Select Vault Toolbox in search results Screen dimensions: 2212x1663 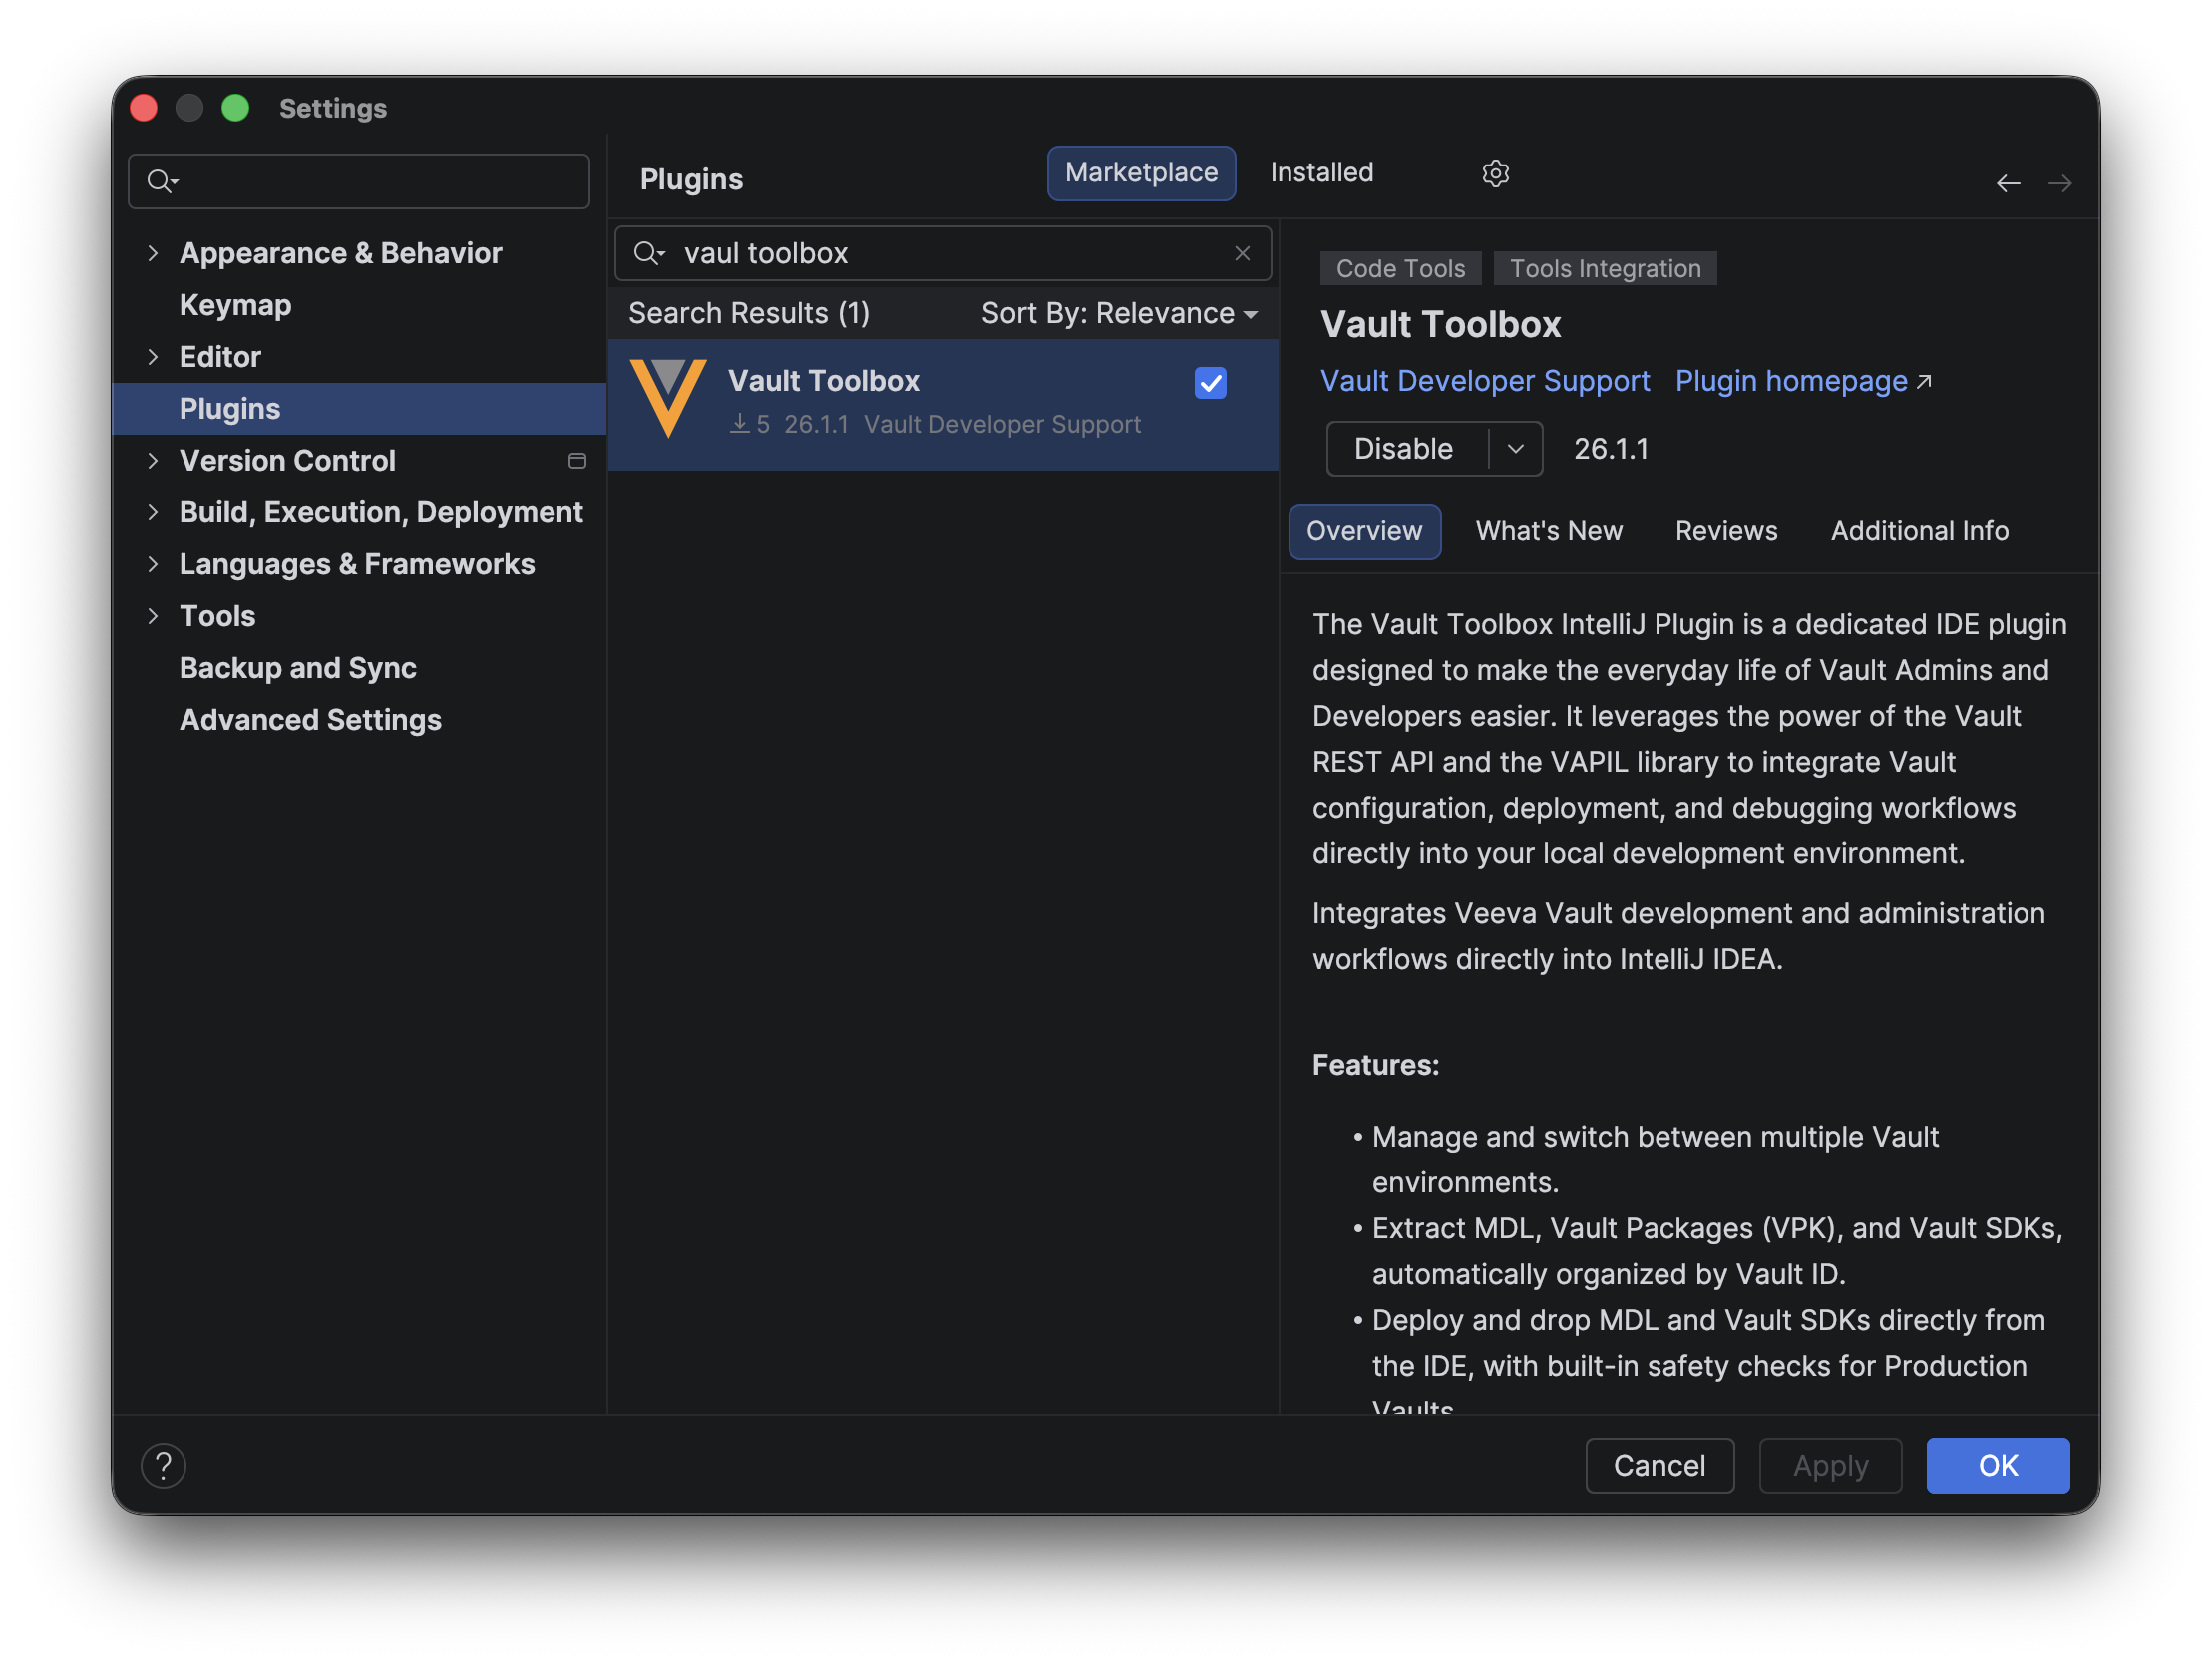943,404
